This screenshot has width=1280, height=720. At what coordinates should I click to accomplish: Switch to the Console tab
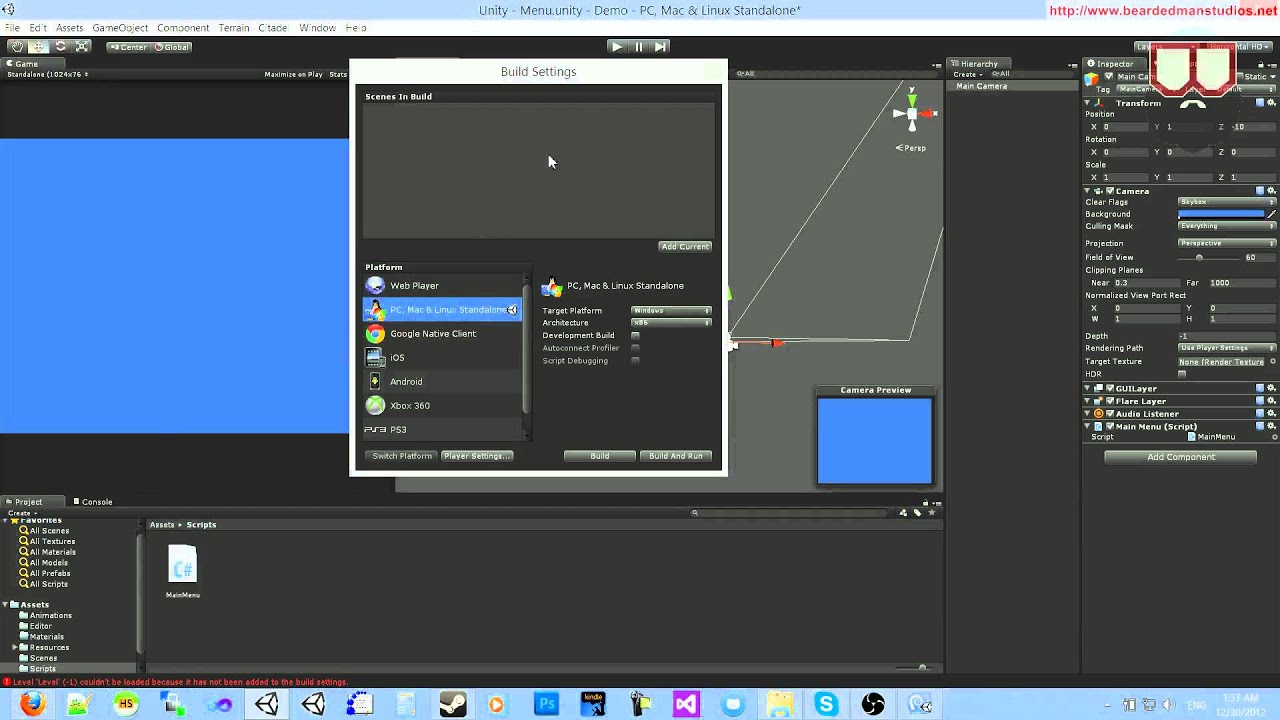pyautogui.click(x=92, y=502)
